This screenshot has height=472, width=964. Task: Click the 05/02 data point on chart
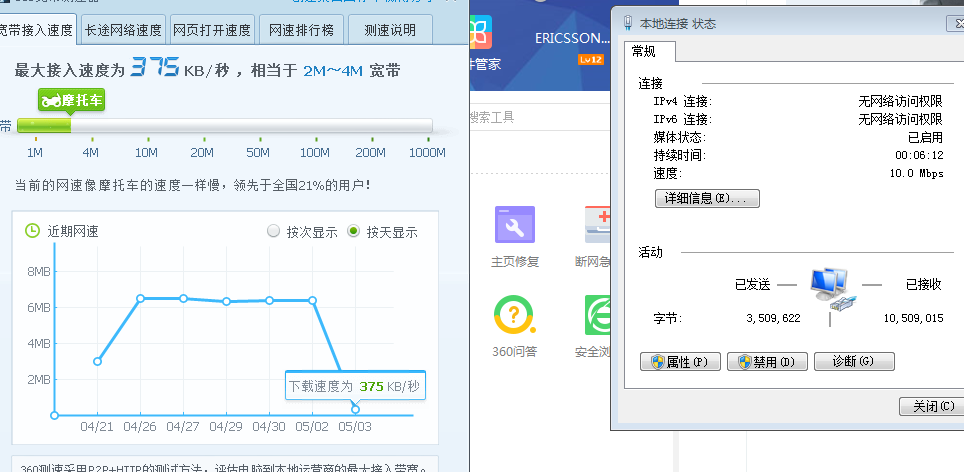[x=312, y=301]
